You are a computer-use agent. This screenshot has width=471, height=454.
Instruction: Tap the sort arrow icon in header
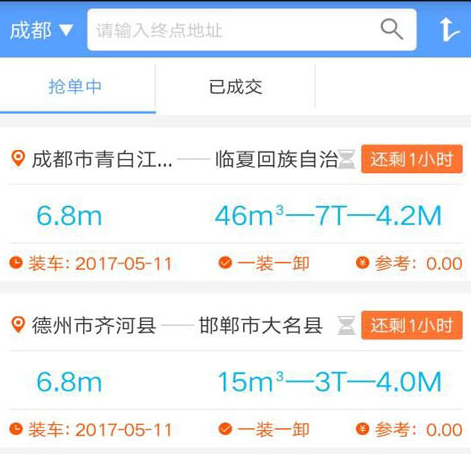tap(449, 30)
